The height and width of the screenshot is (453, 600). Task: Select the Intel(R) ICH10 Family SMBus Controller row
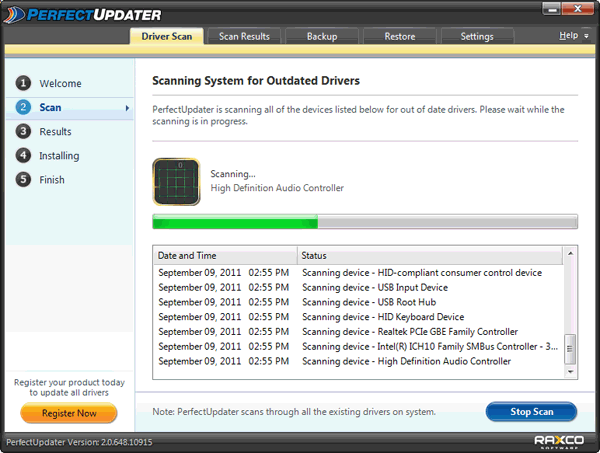(359, 347)
